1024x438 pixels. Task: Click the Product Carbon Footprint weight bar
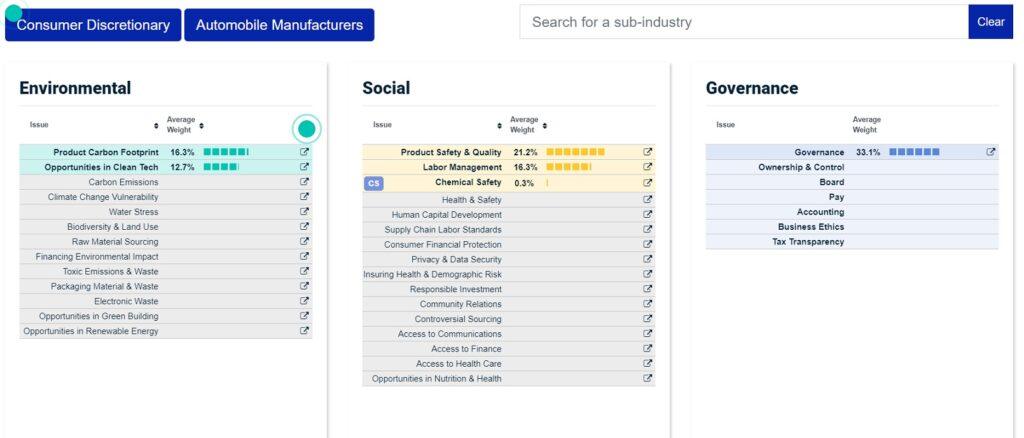pyautogui.click(x=225, y=152)
